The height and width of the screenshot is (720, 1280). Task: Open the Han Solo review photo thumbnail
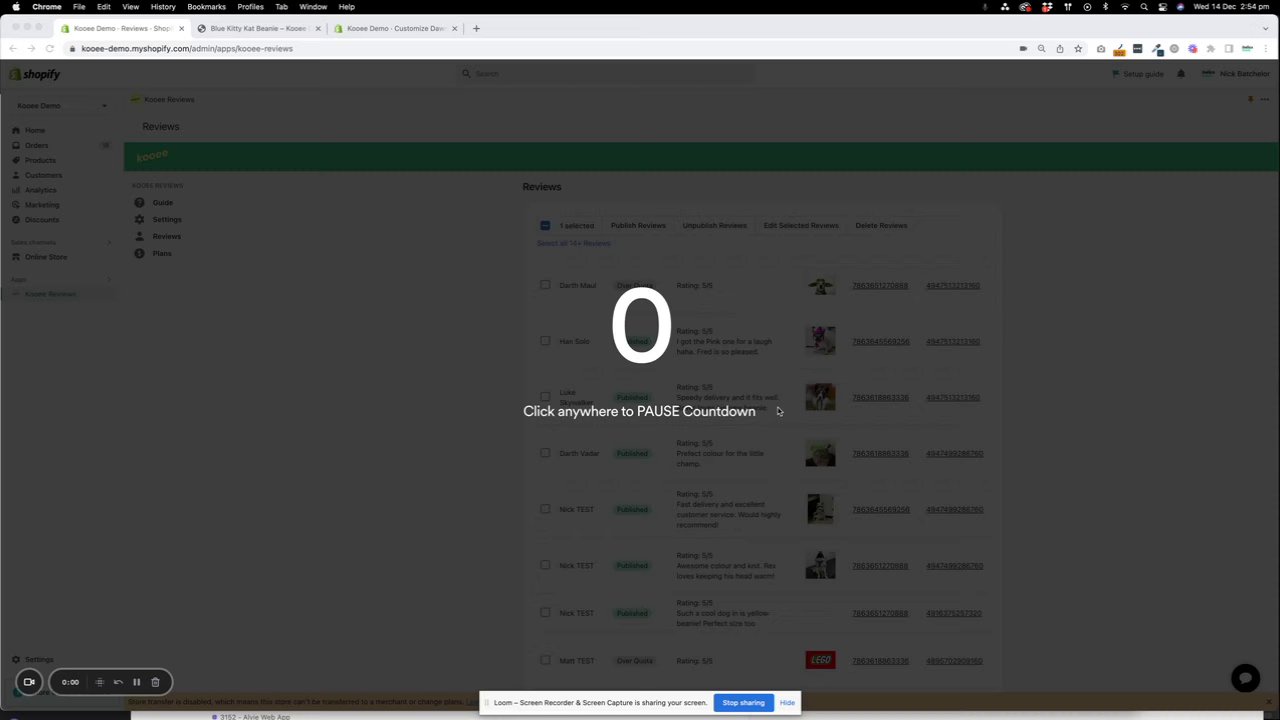coord(821,341)
